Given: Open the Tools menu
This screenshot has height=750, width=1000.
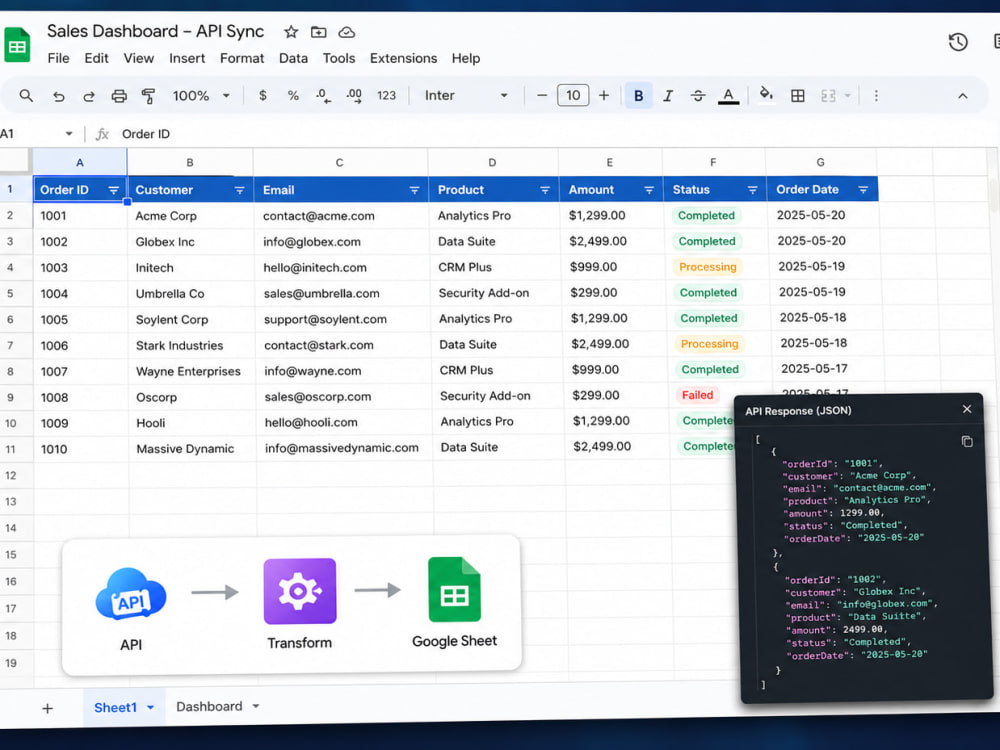Looking at the screenshot, I should click(x=339, y=58).
